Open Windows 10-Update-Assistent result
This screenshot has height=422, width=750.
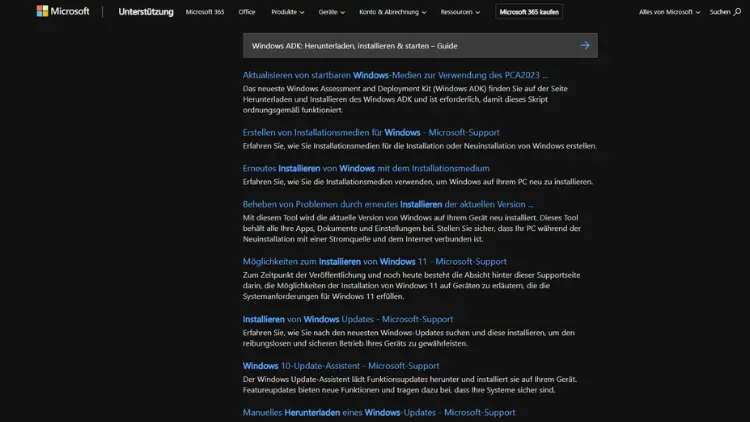pyautogui.click(x=341, y=366)
